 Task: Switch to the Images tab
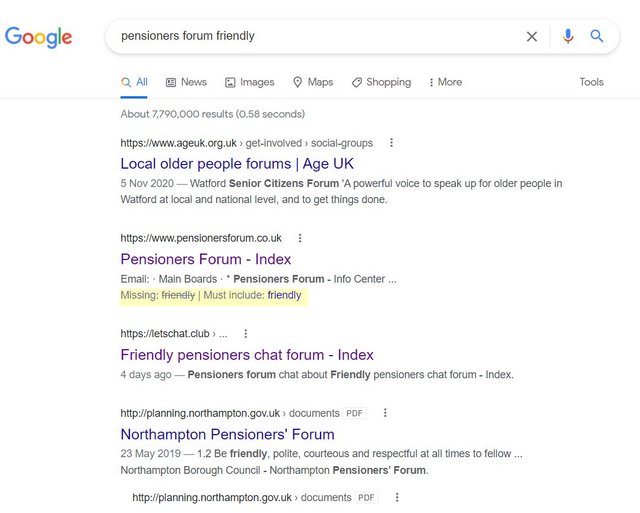click(x=249, y=82)
